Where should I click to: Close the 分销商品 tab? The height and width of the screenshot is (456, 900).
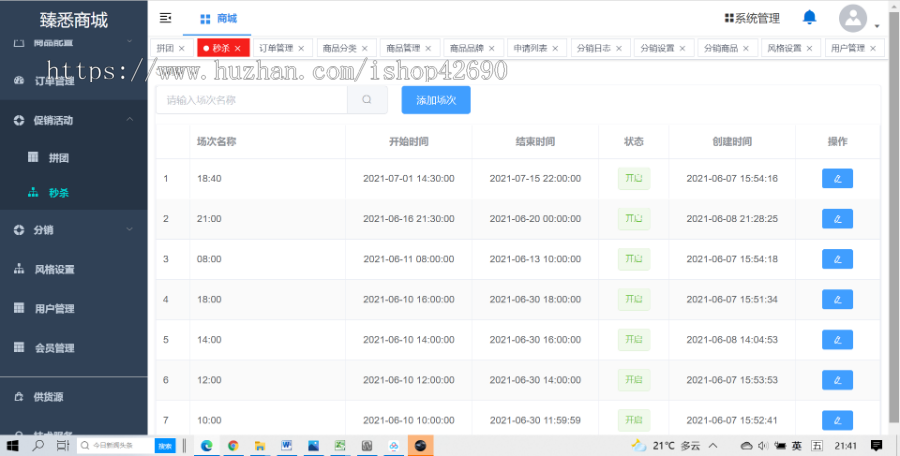pos(746,48)
